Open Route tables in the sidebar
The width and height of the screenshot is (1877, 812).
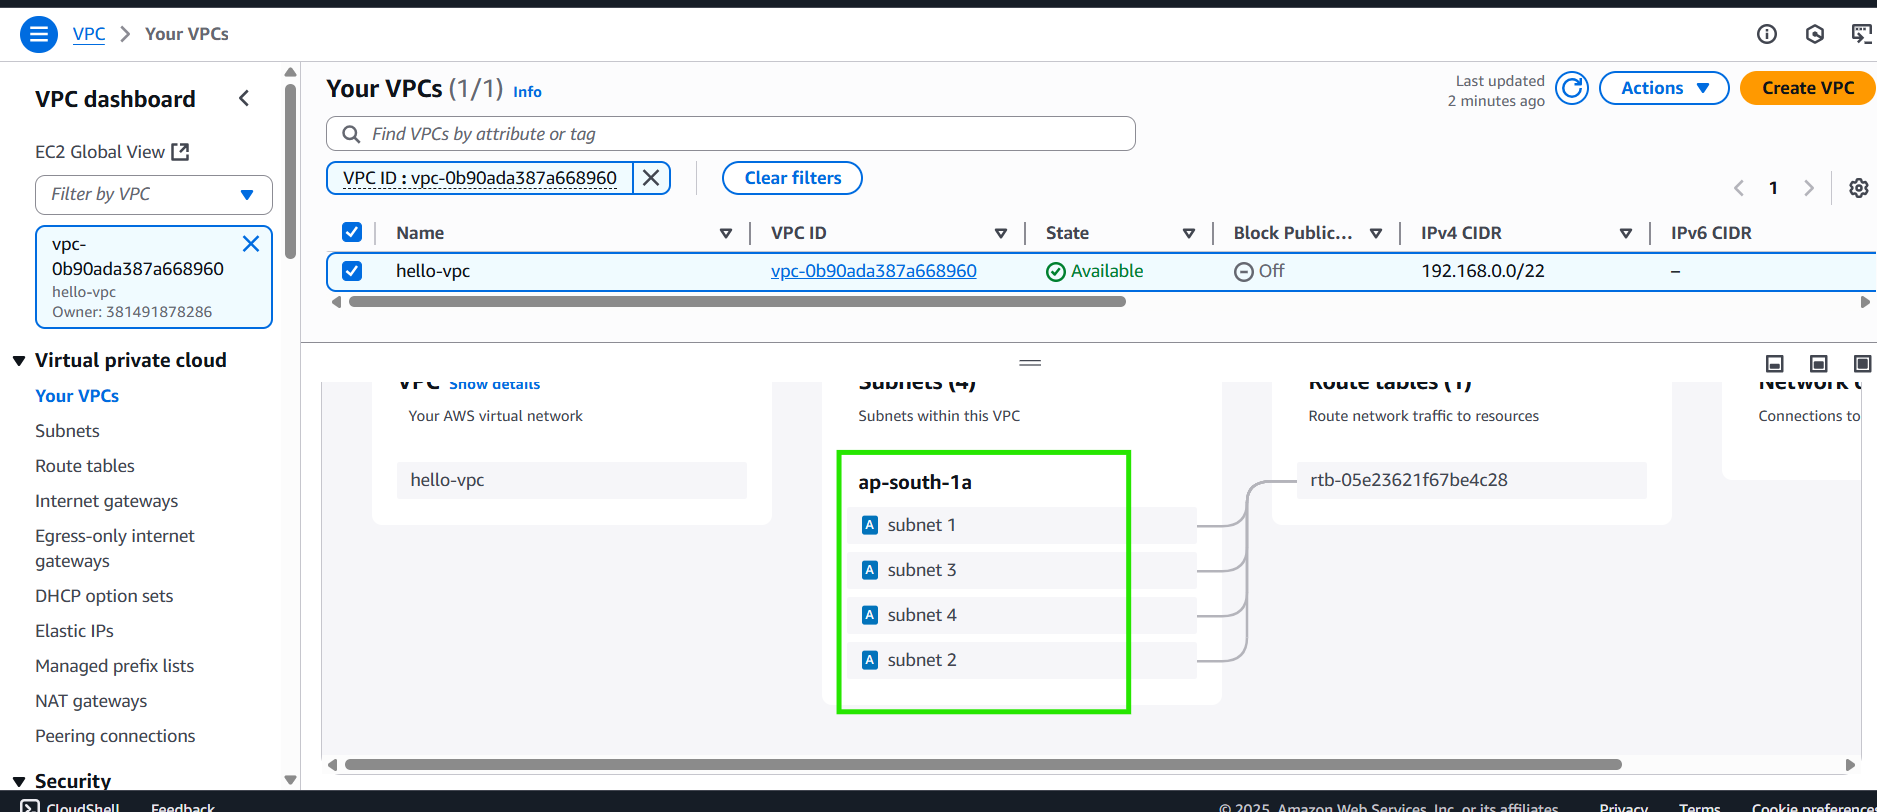(x=85, y=466)
